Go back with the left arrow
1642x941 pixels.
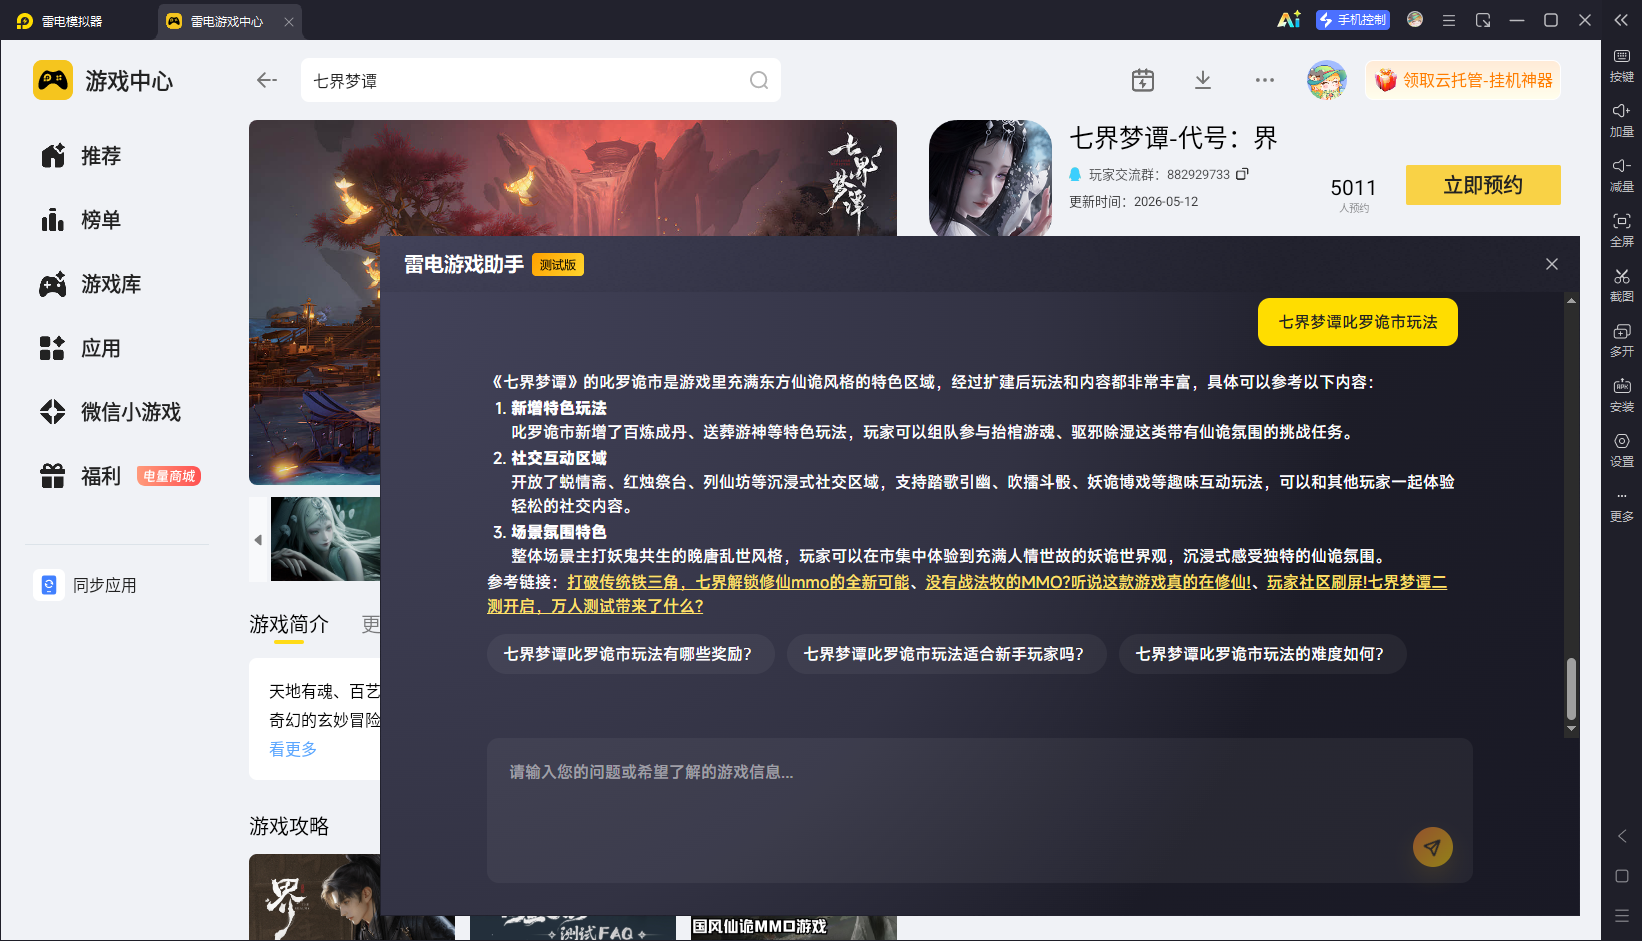click(266, 80)
